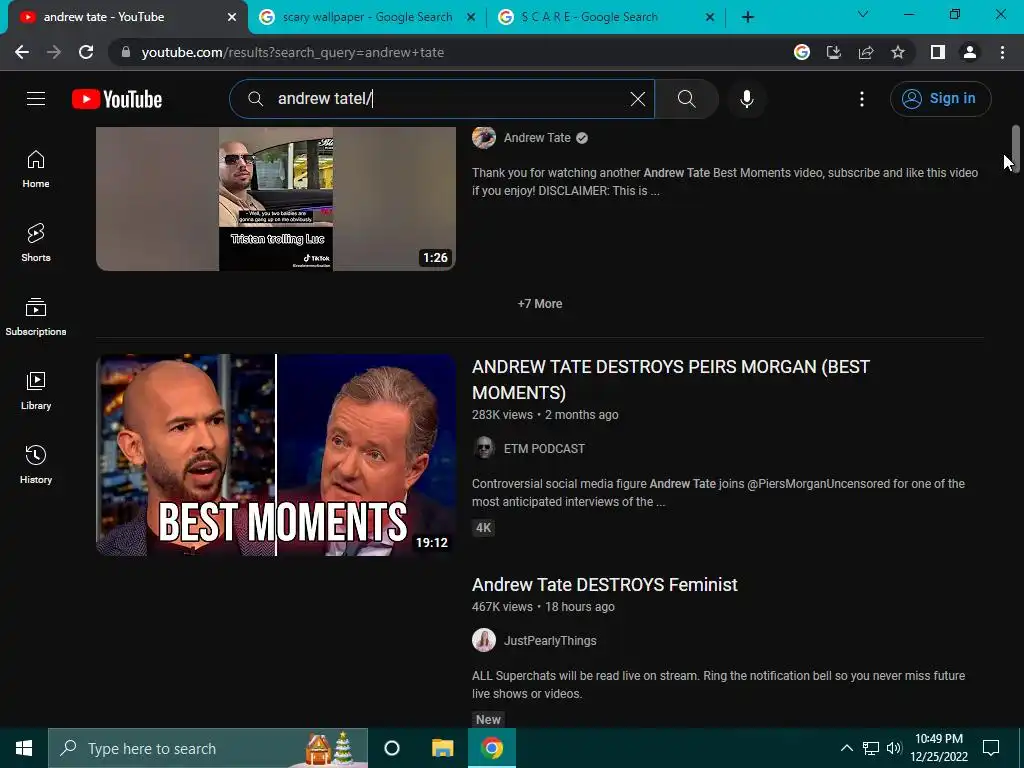The height and width of the screenshot is (768, 1024).
Task: Open the volume control in tray
Action: point(894,748)
